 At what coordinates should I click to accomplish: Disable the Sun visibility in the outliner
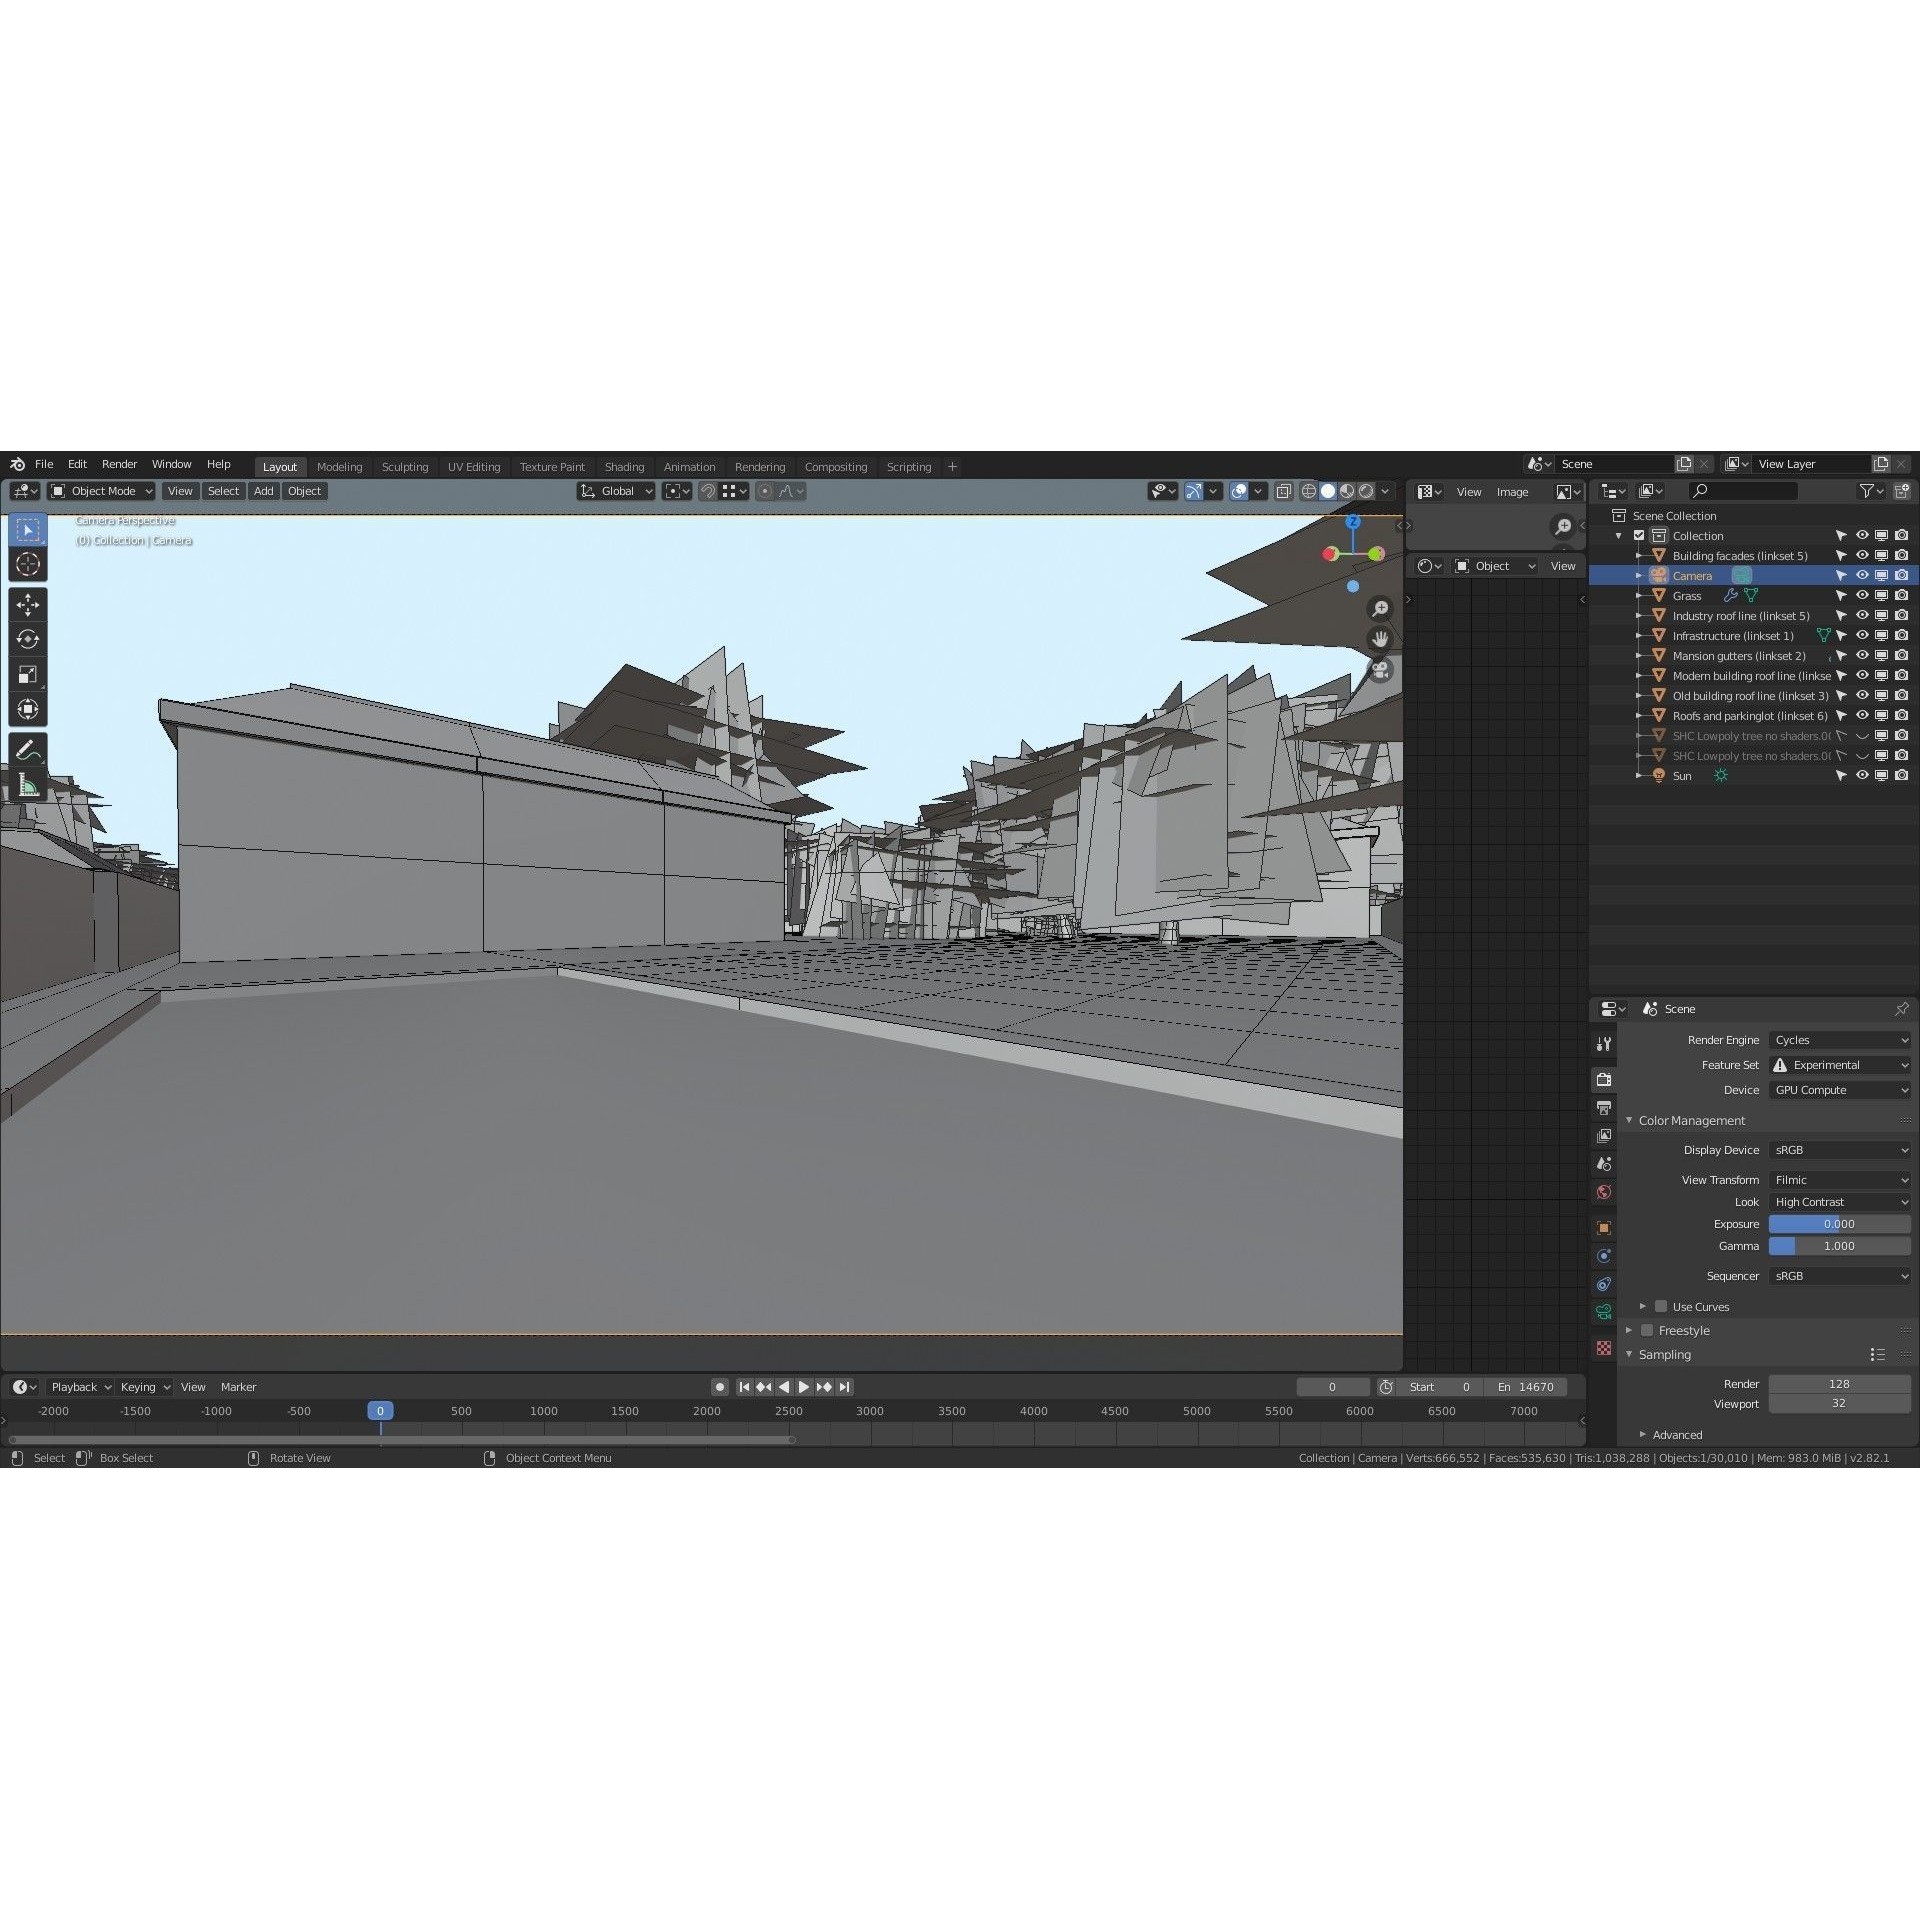[1862, 775]
